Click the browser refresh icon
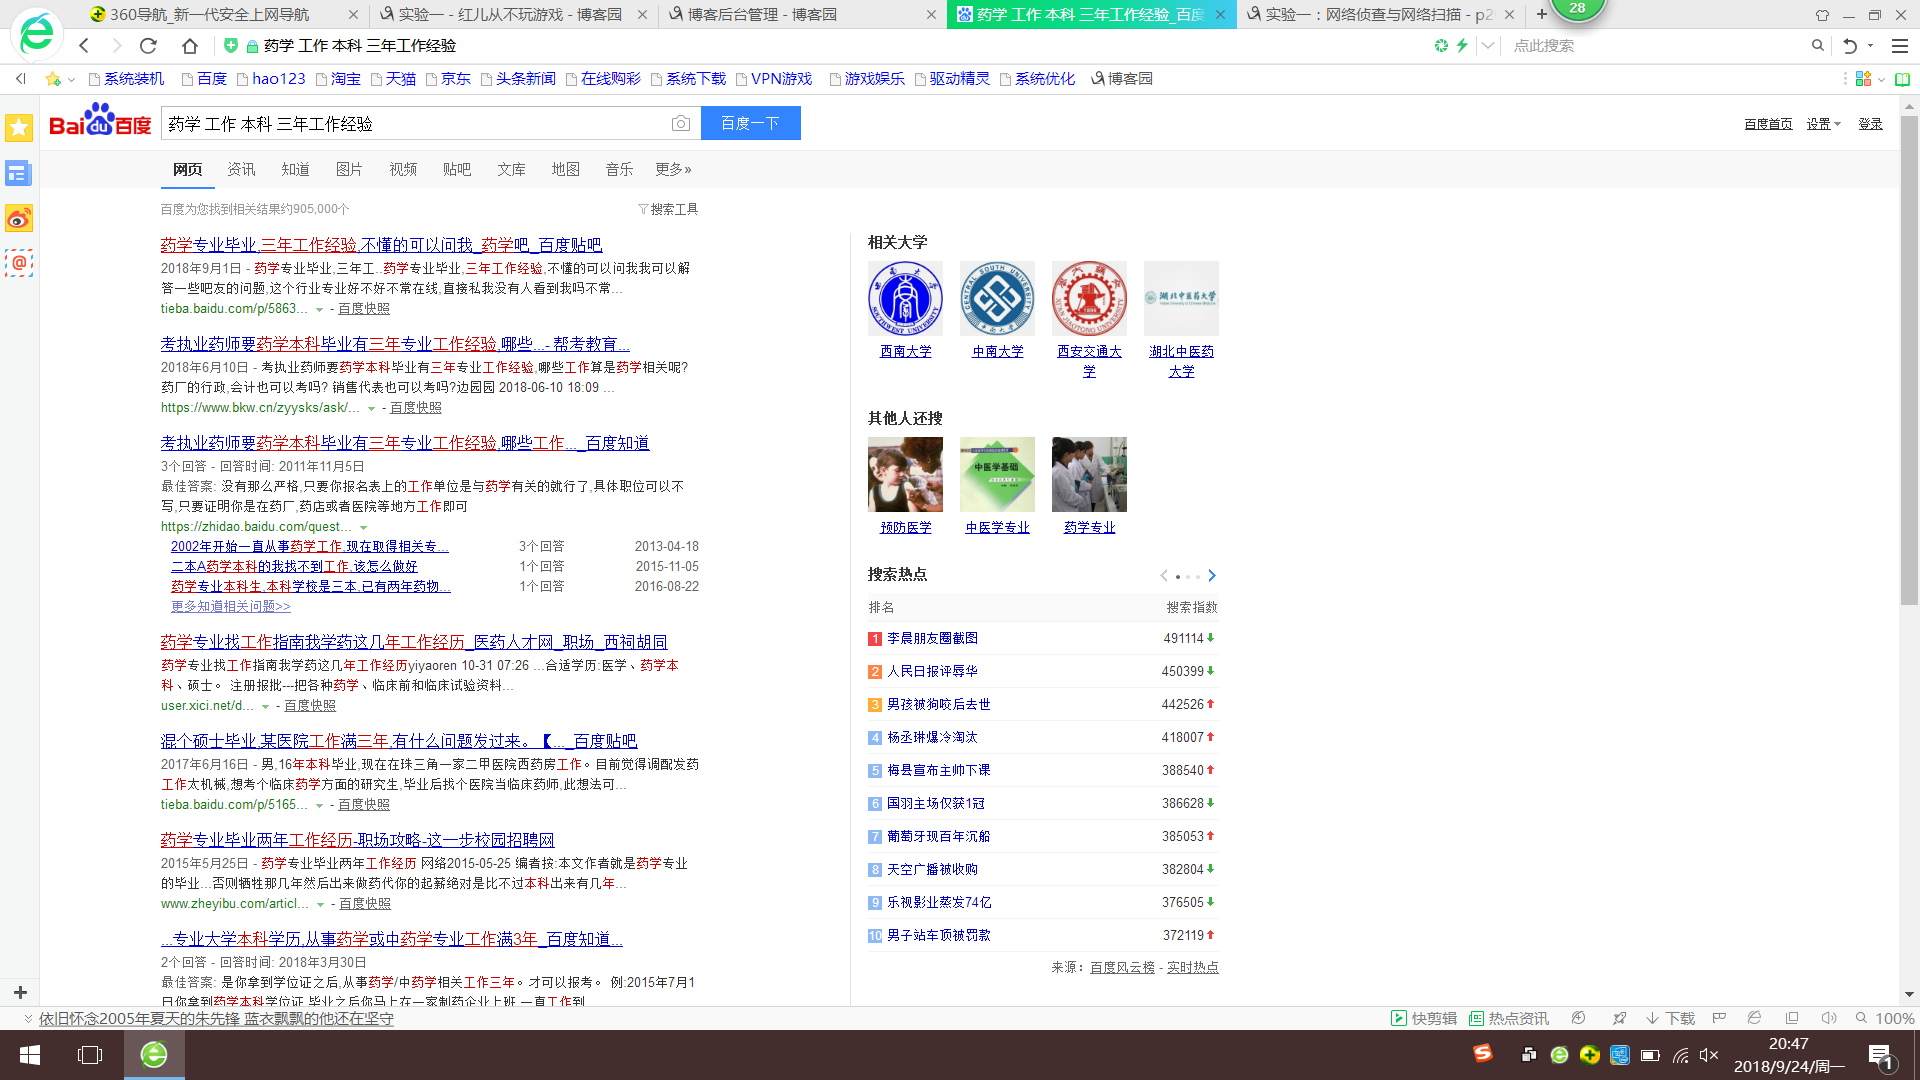Screen dimensions: 1920x1080 tap(148, 45)
